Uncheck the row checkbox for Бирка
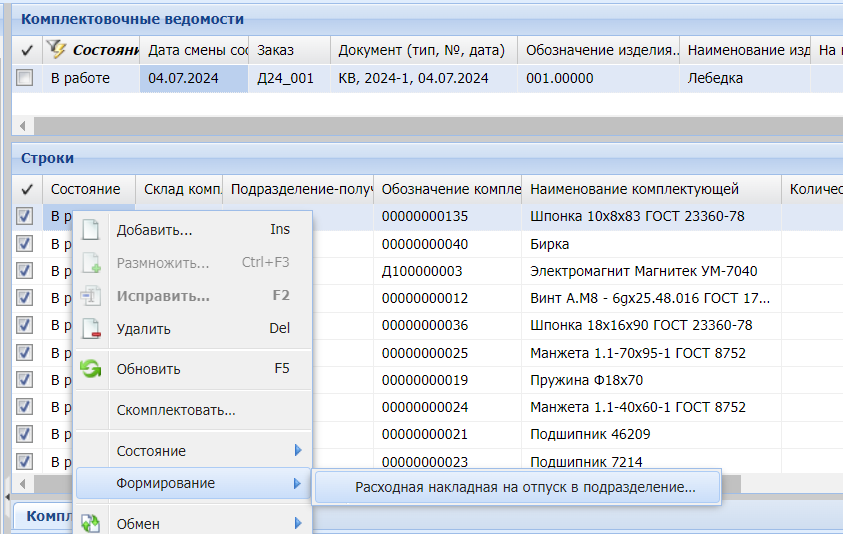This screenshot has height=534, width=843. click(x=25, y=244)
